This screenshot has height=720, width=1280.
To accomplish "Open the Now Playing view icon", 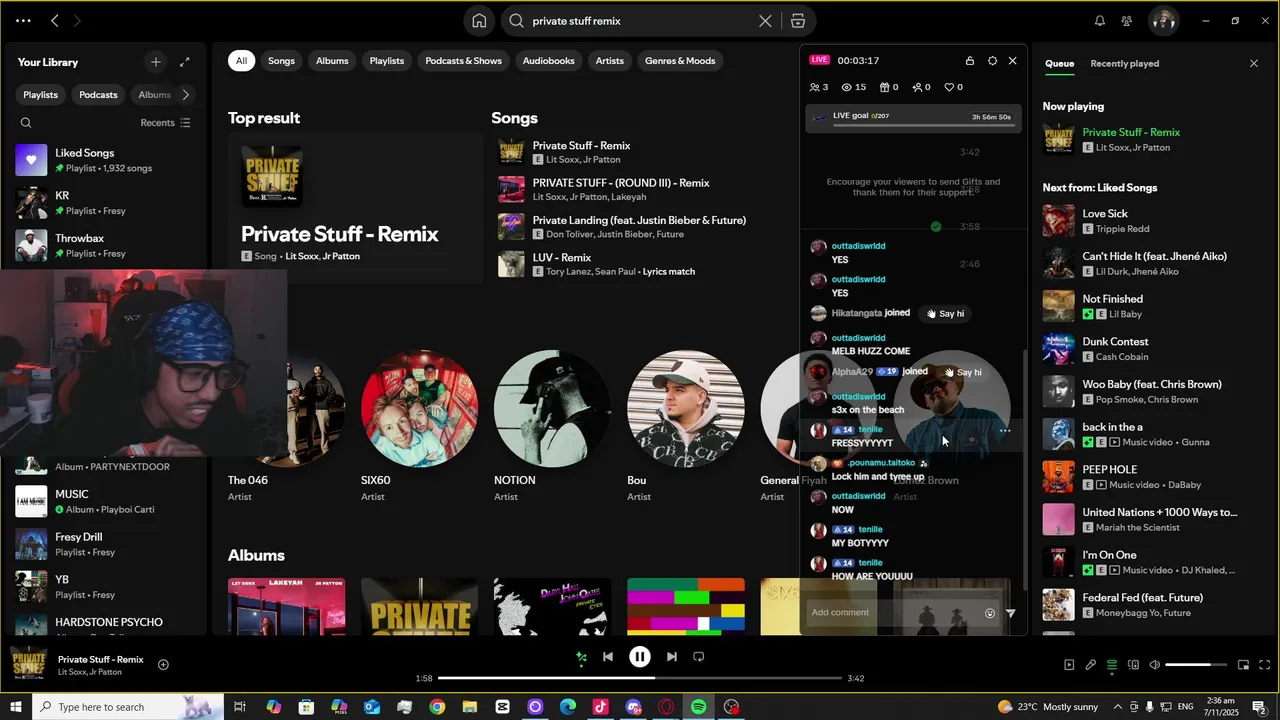I will coord(1069,665).
